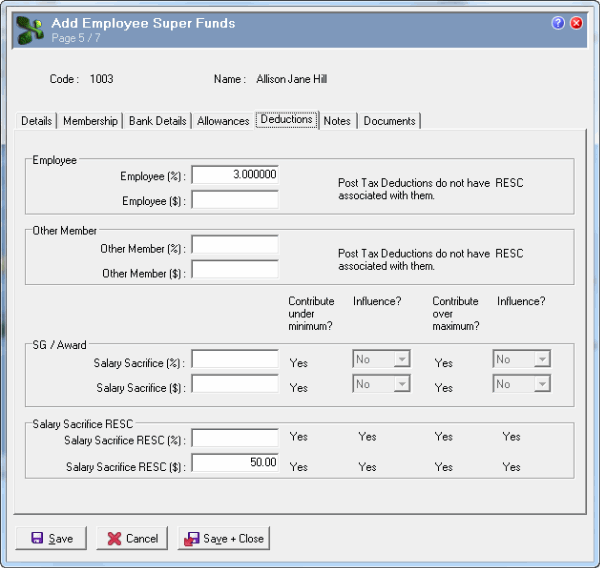Close the dialog with the red X icon
Screen dimensions: 600x568
pyautogui.click(x=576, y=23)
